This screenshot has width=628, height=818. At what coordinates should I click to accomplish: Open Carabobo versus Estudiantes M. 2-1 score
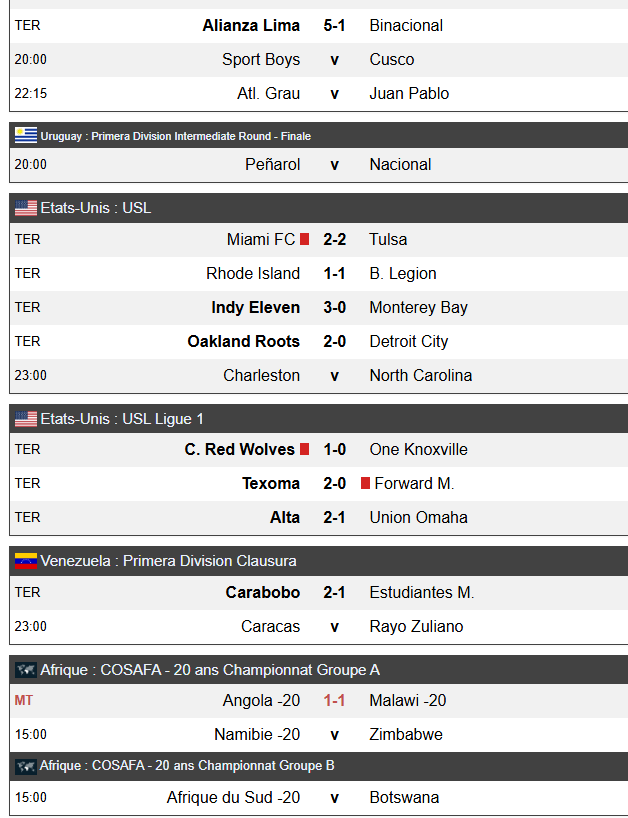pos(334,592)
